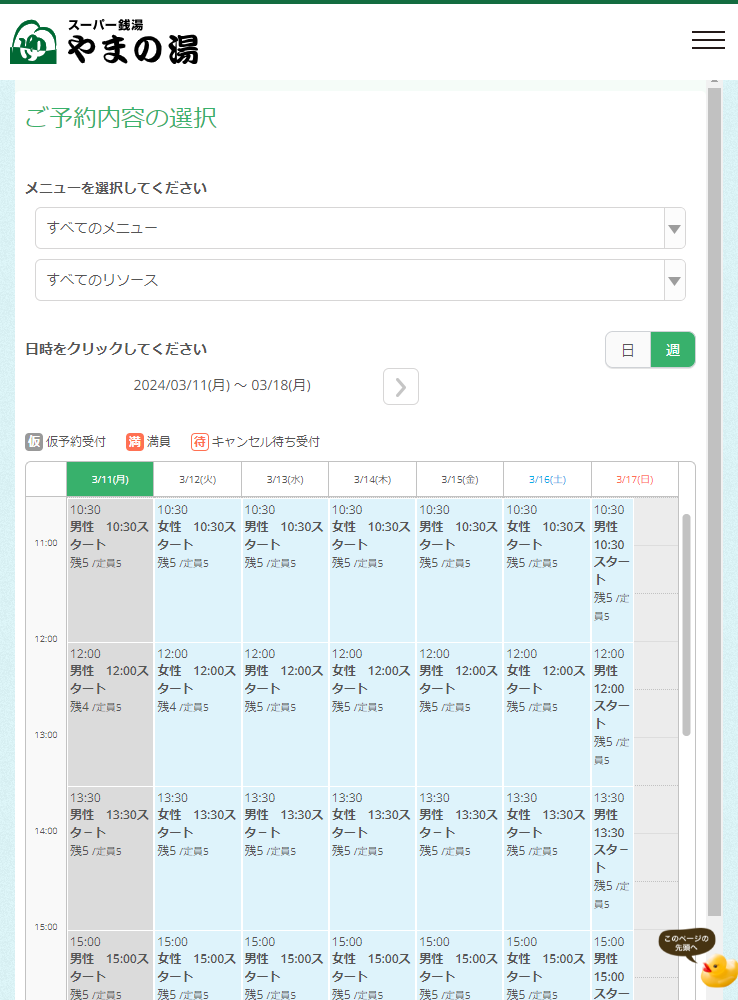Click the 待 cancel-wait legend icon
Viewport: 738px width, 1000px height.
(200, 442)
